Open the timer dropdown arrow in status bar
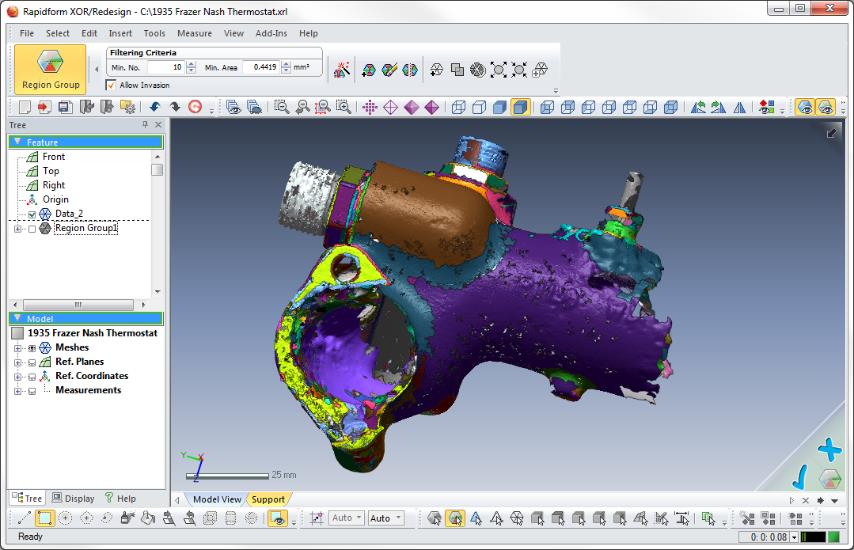 [795, 537]
